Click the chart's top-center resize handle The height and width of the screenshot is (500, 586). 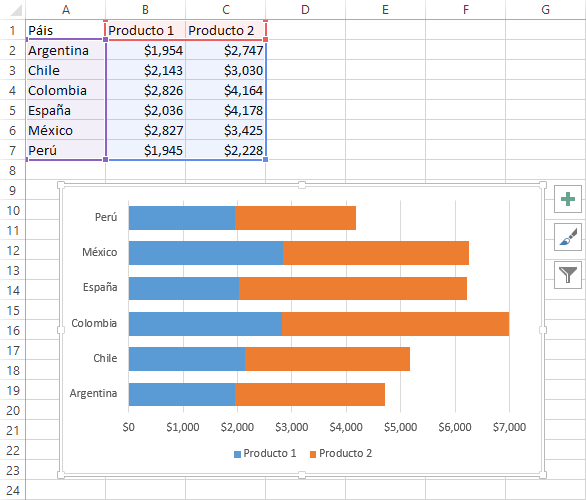click(x=302, y=185)
